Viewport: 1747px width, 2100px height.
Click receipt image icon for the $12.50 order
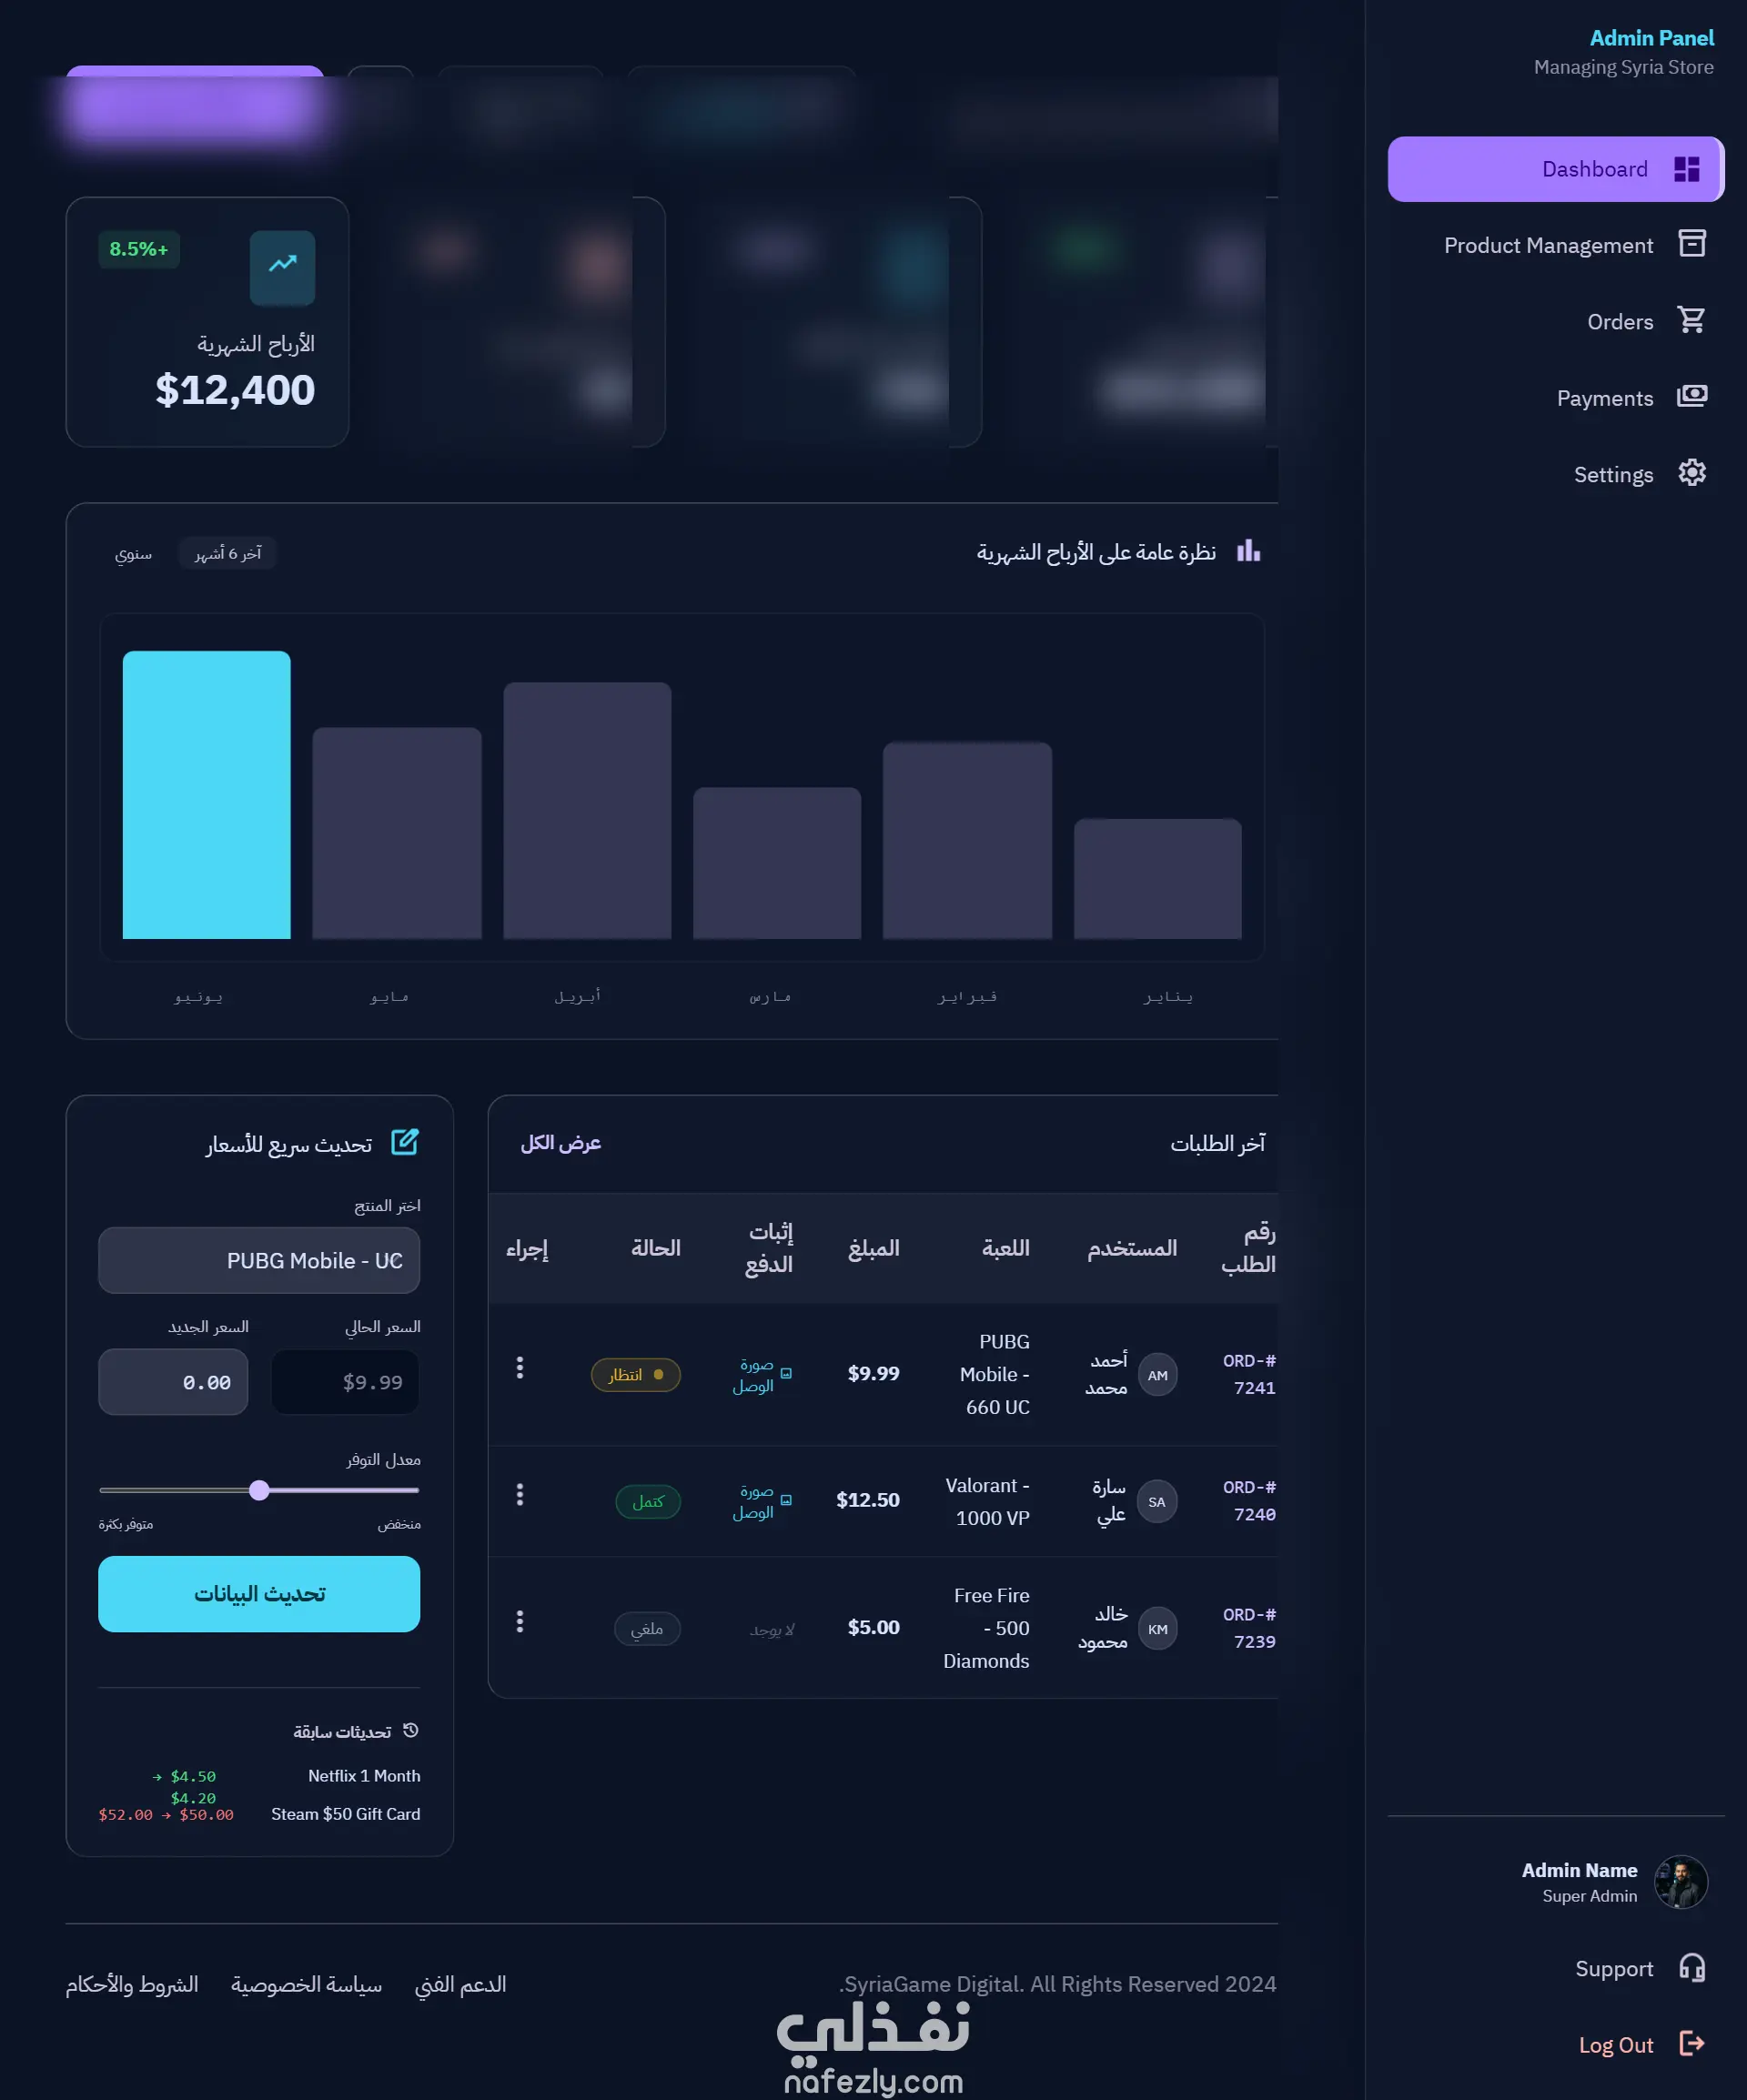point(786,1500)
